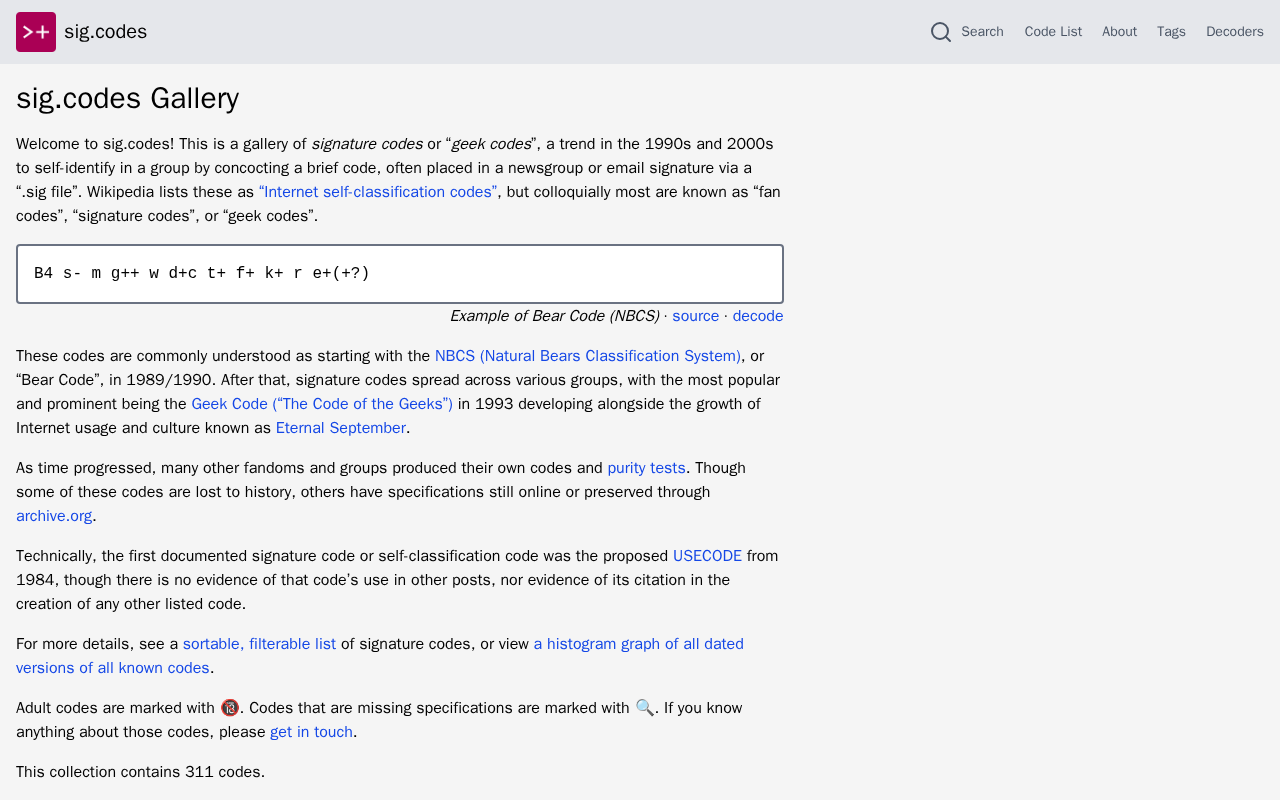Click the sig.codes logo icon
This screenshot has width=1280, height=800.
coord(36,32)
